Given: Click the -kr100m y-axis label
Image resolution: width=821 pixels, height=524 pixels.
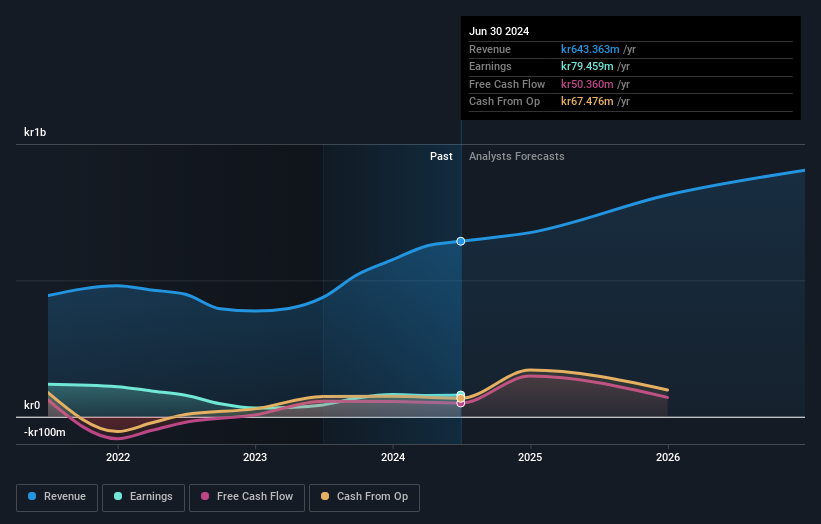Looking at the screenshot, I should coord(45,432).
